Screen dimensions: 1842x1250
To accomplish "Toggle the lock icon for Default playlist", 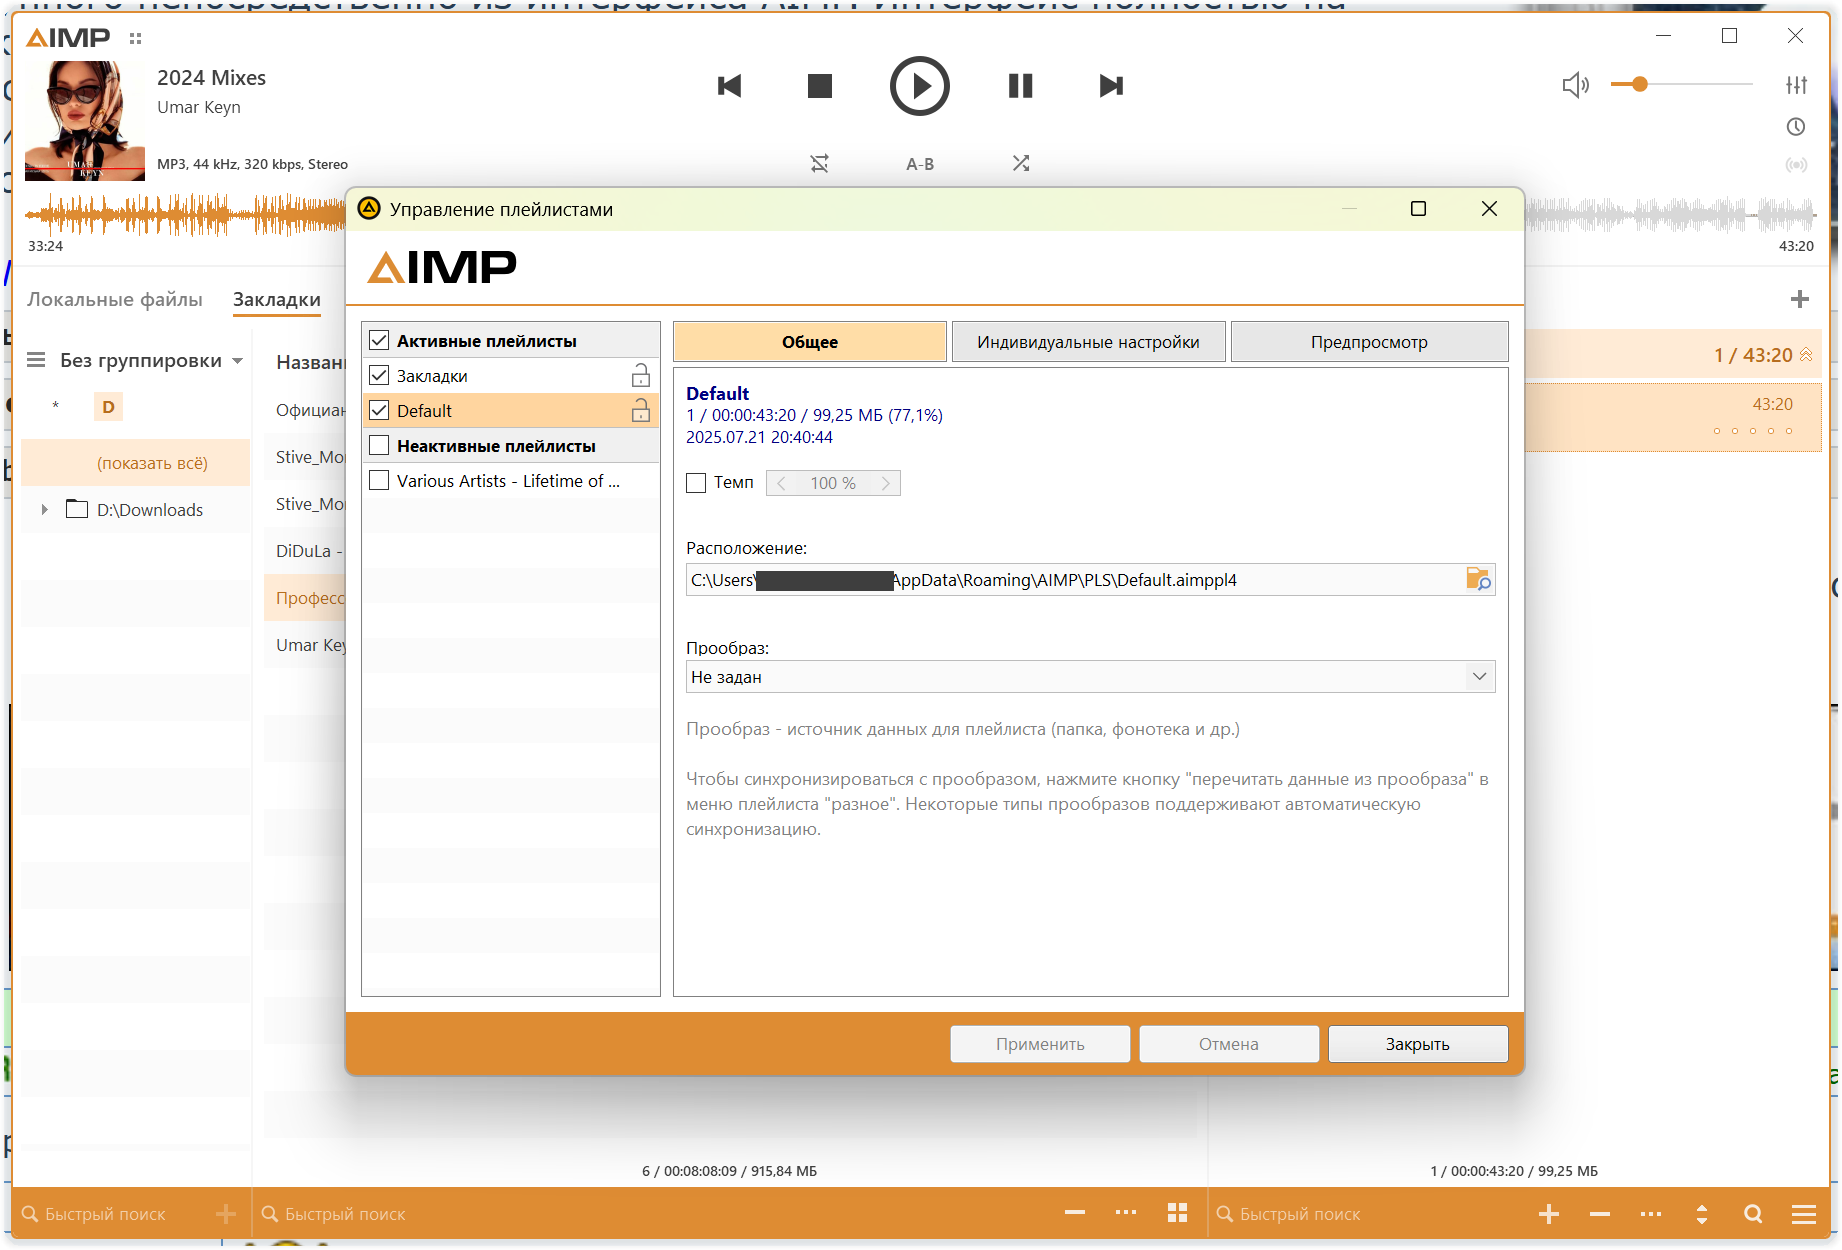I will tap(641, 411).
